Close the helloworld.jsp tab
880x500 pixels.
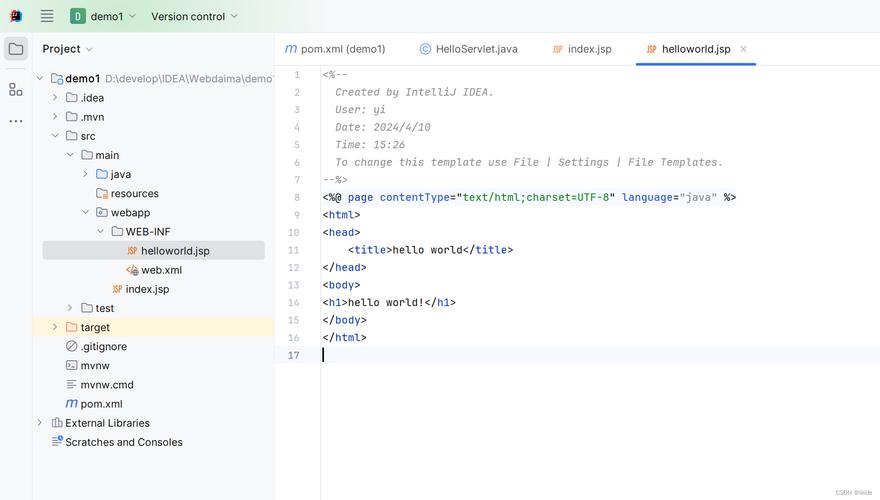point(743,49)
